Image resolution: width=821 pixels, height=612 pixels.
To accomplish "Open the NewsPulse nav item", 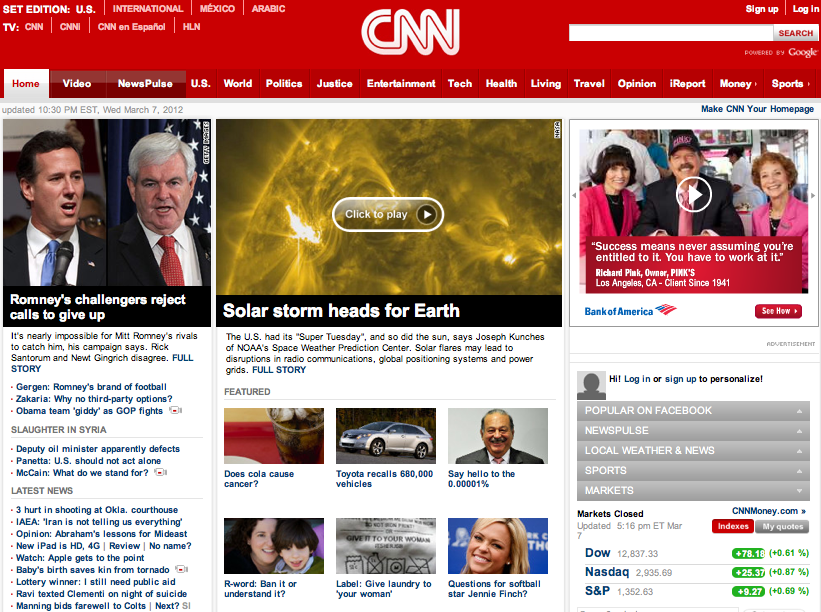I will [145, 84].
